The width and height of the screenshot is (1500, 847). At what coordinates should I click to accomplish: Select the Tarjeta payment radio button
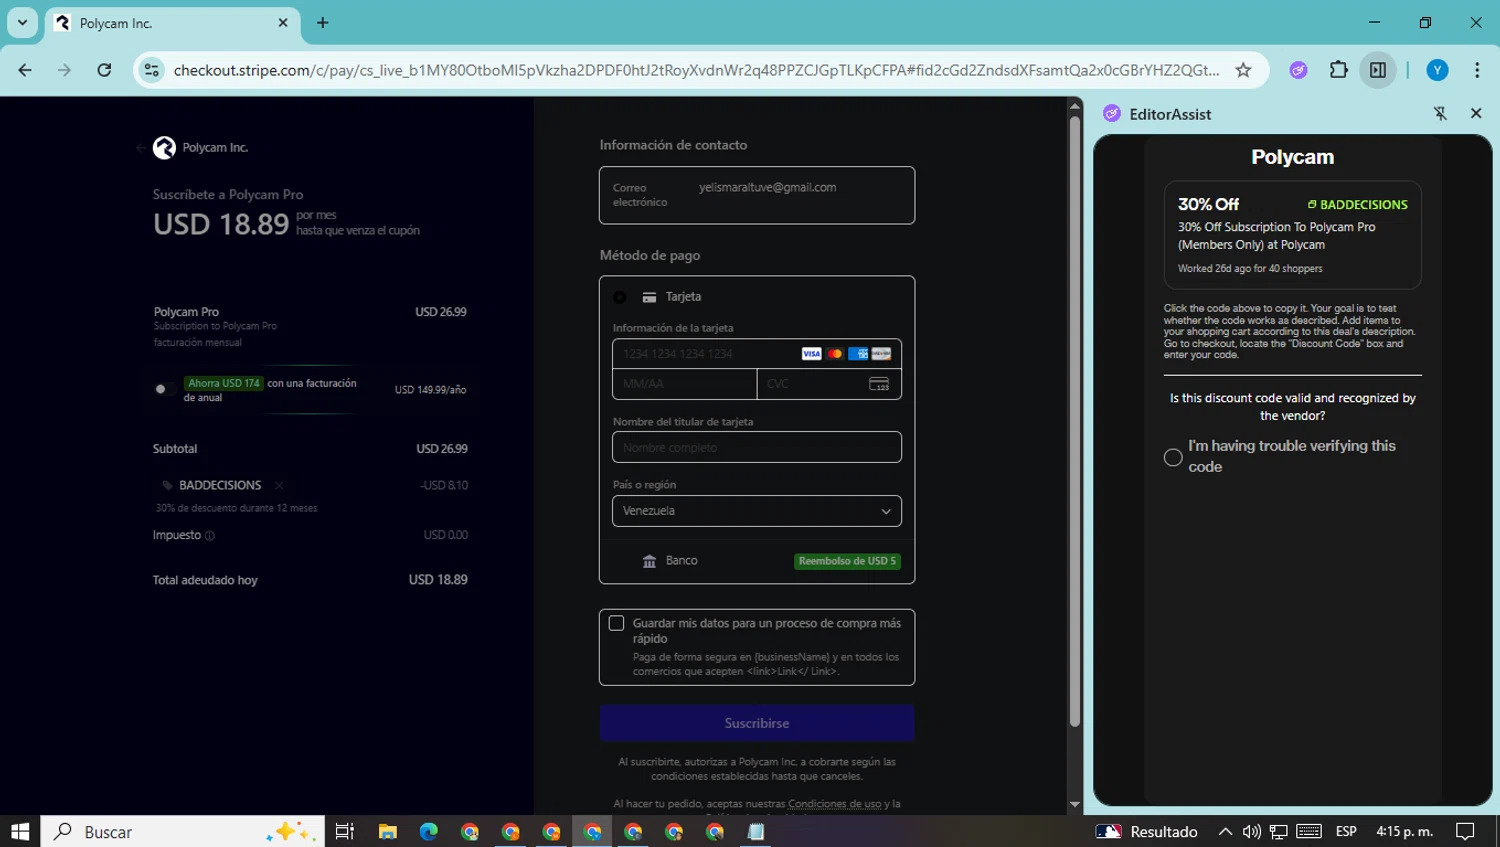620,297
